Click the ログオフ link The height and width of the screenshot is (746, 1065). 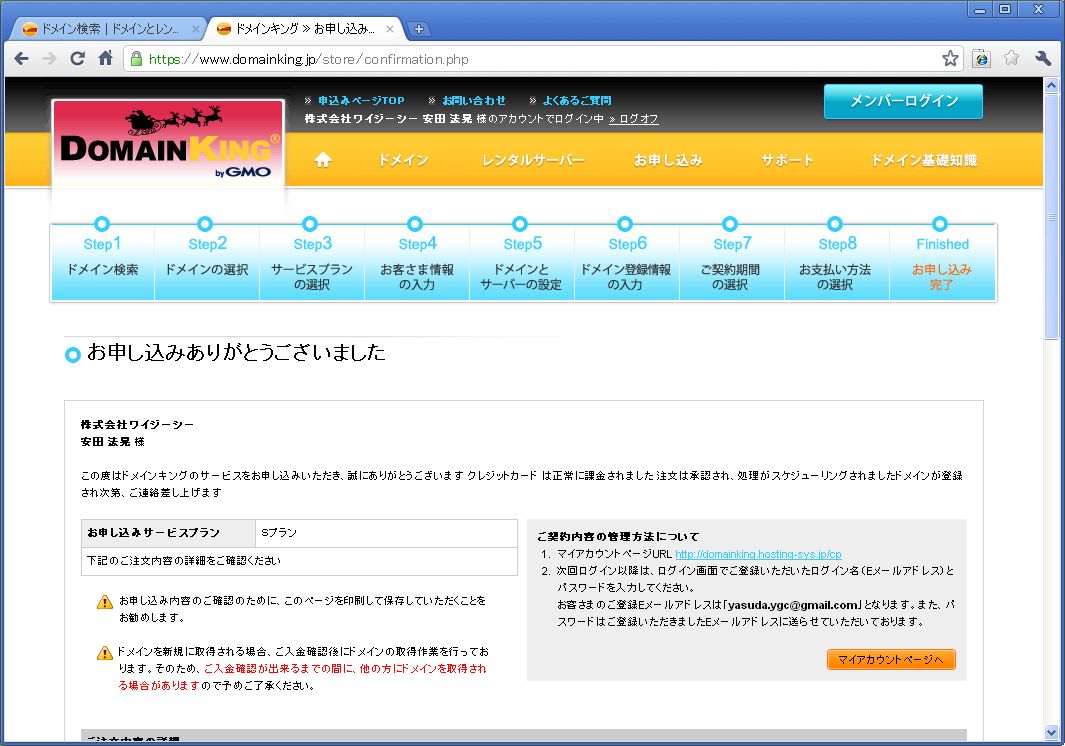[x=634, y=119]
